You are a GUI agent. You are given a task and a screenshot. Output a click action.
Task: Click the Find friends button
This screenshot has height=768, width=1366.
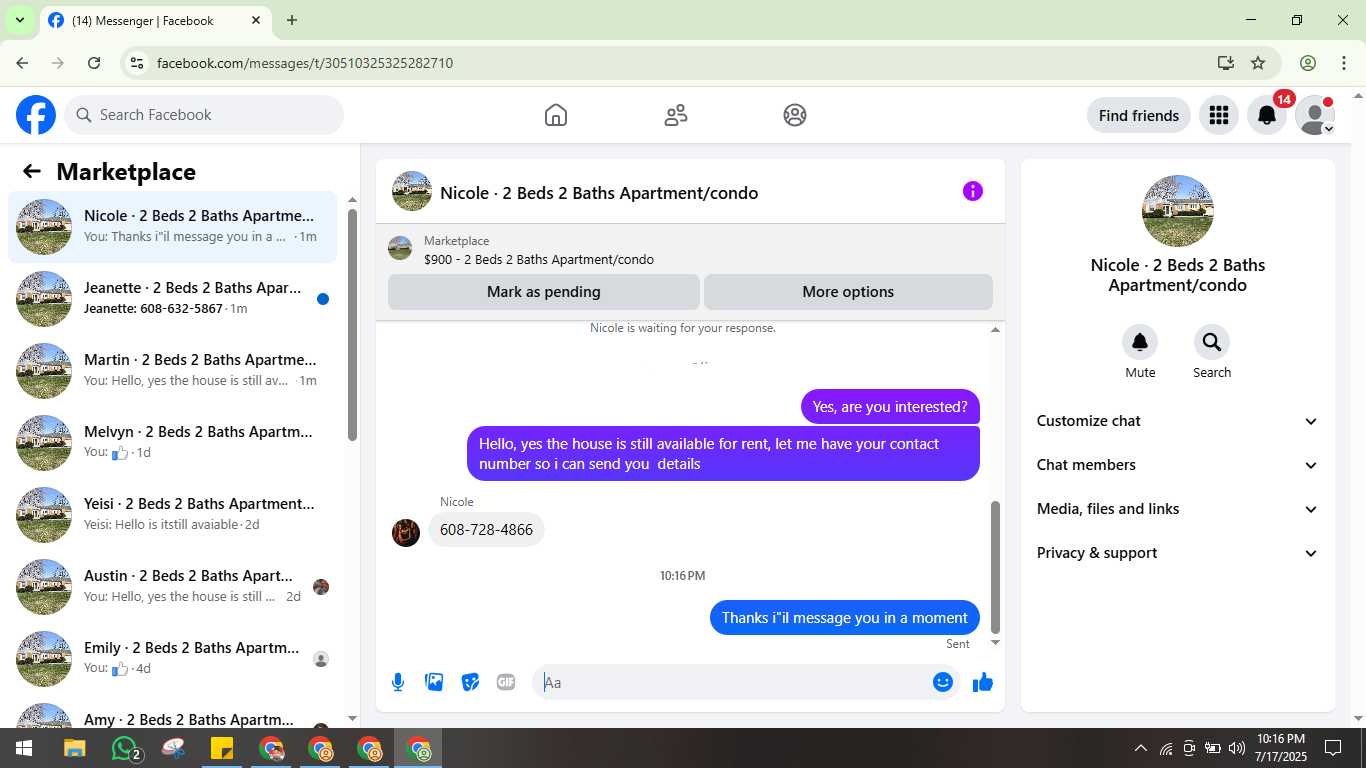click(x=1139, y=115)
